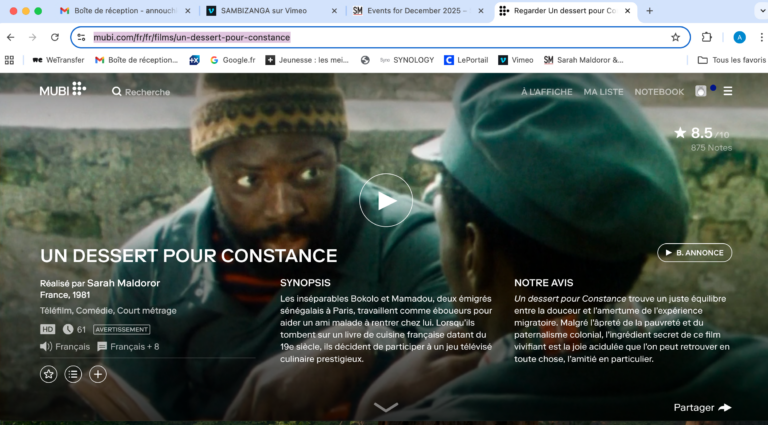Bookmark this page with the star icon

point(675,37)
